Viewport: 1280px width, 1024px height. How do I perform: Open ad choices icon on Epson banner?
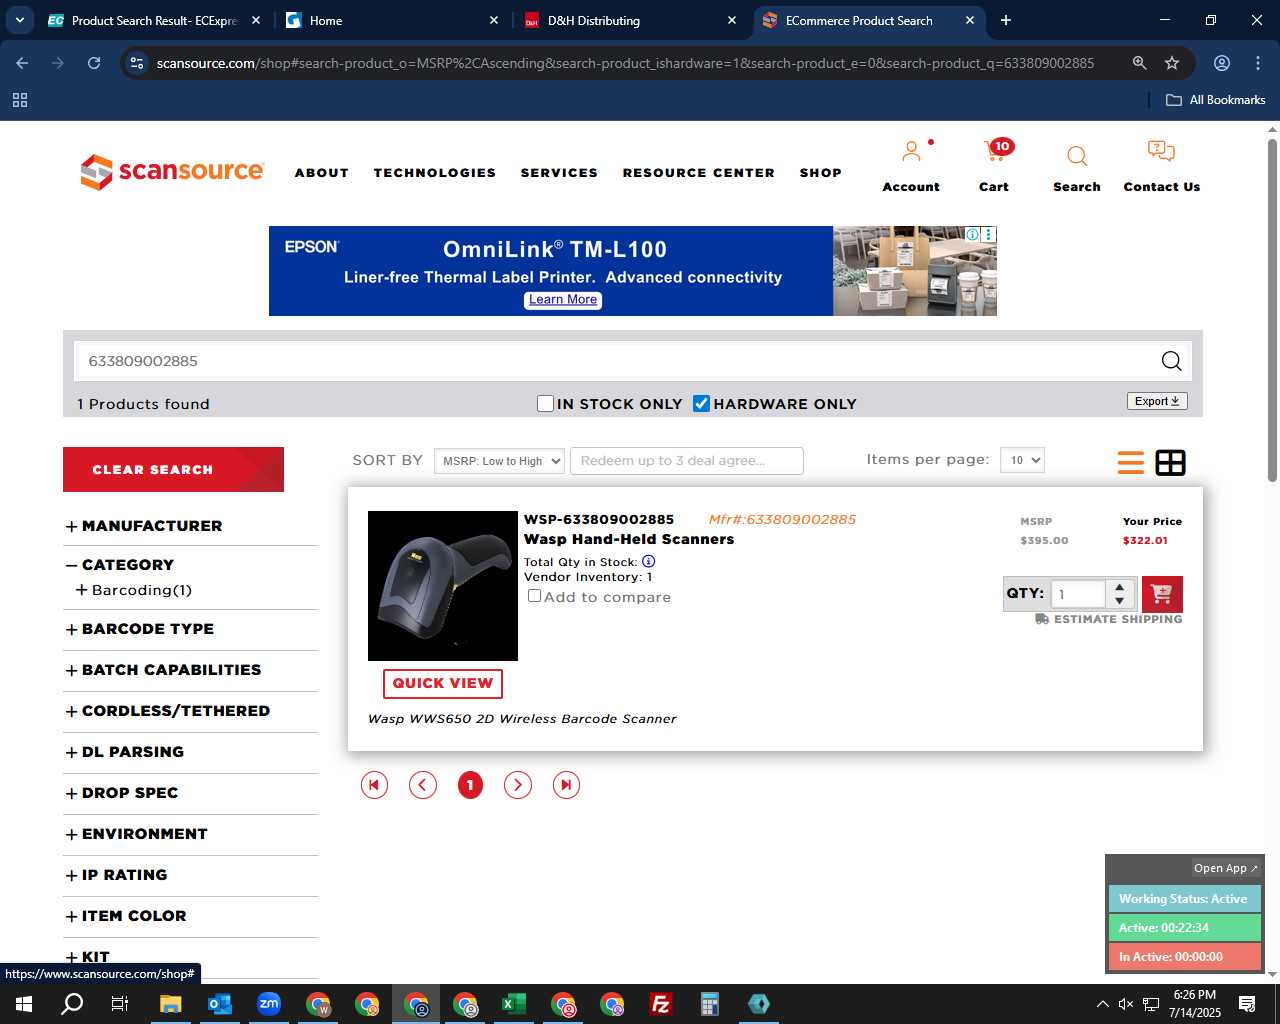[972, 234]
